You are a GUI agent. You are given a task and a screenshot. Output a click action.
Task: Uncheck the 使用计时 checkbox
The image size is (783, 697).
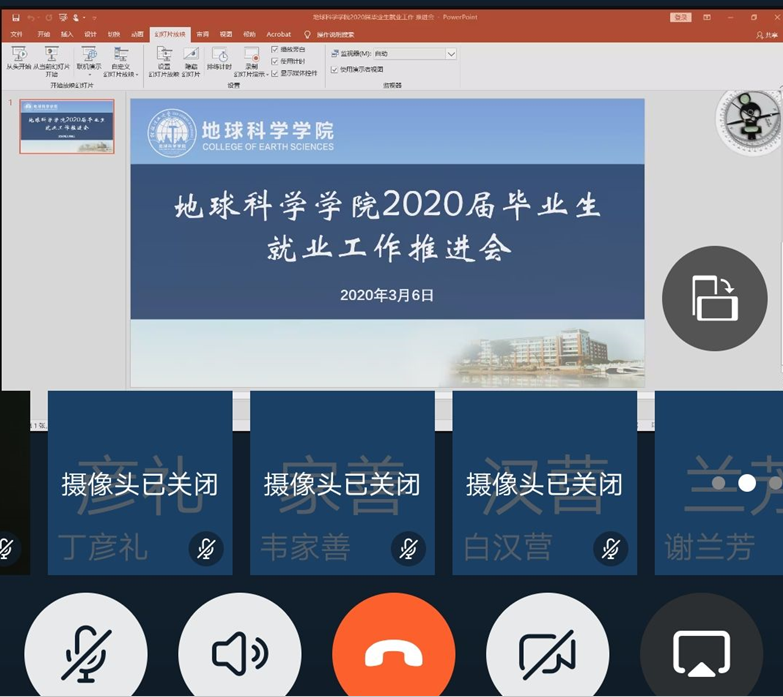tap(275, 61)
